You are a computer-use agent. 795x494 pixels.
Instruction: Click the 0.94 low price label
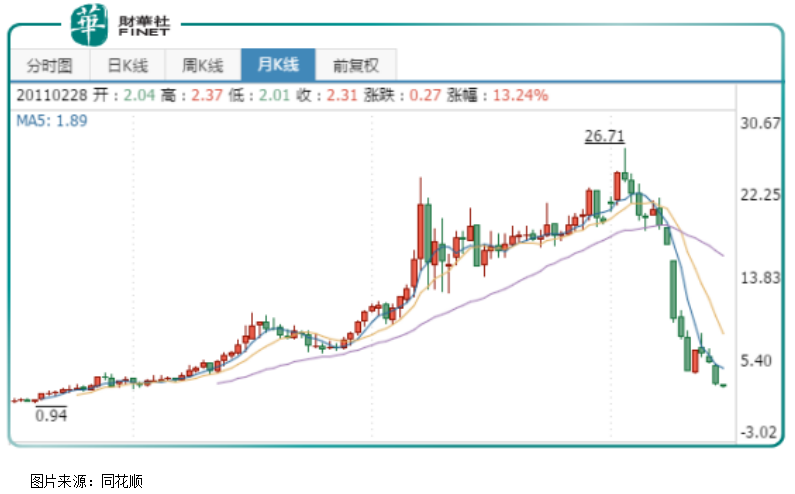(x=50, y=416)
